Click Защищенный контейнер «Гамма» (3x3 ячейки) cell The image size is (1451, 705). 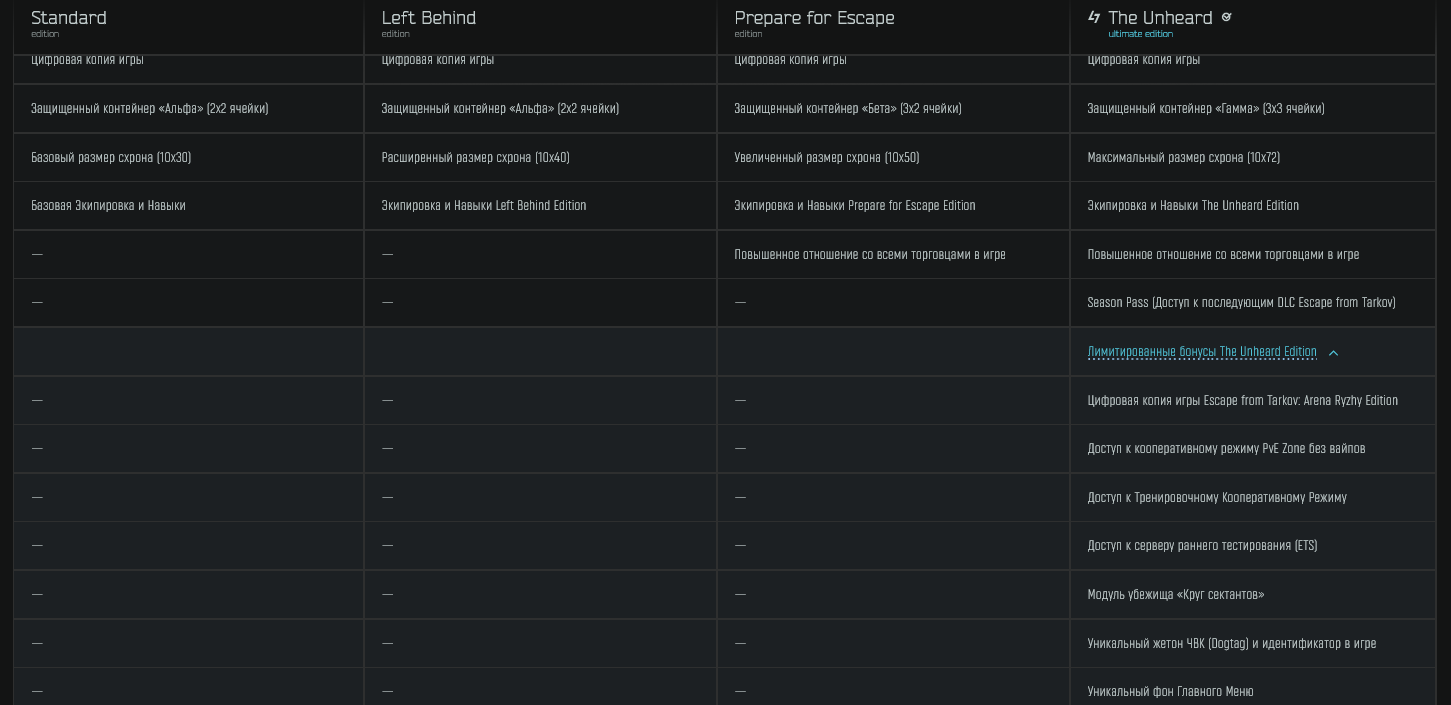[x=1205, y=109]
